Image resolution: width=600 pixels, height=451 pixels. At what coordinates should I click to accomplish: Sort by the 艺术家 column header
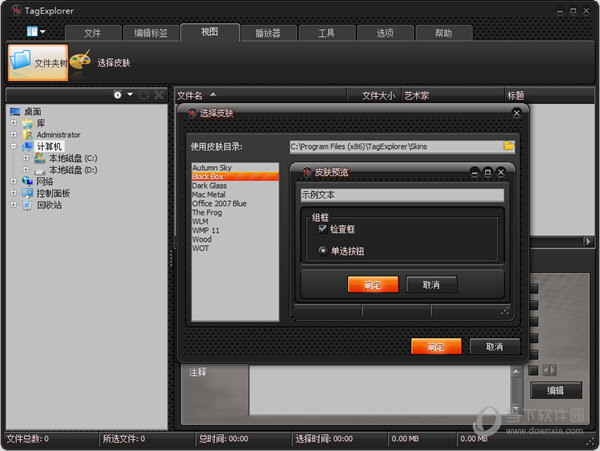click(x=453, y=95)
